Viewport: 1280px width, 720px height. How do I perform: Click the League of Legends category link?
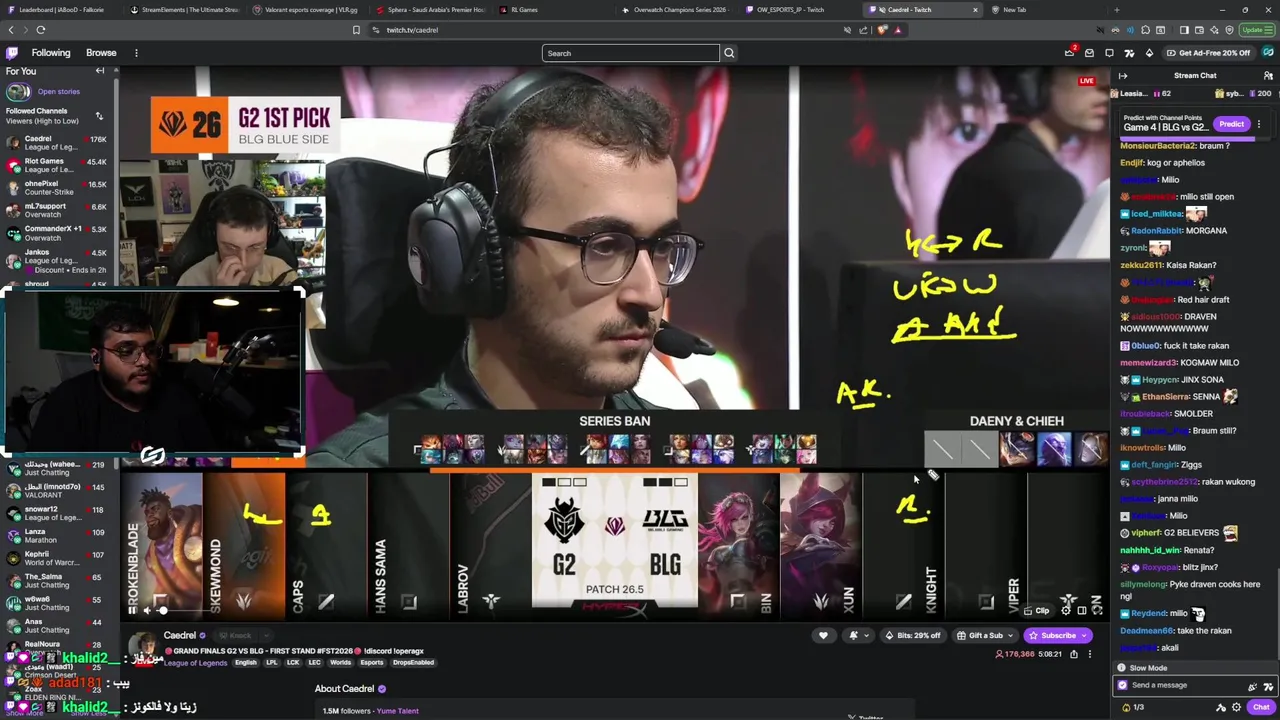point(196,662)
